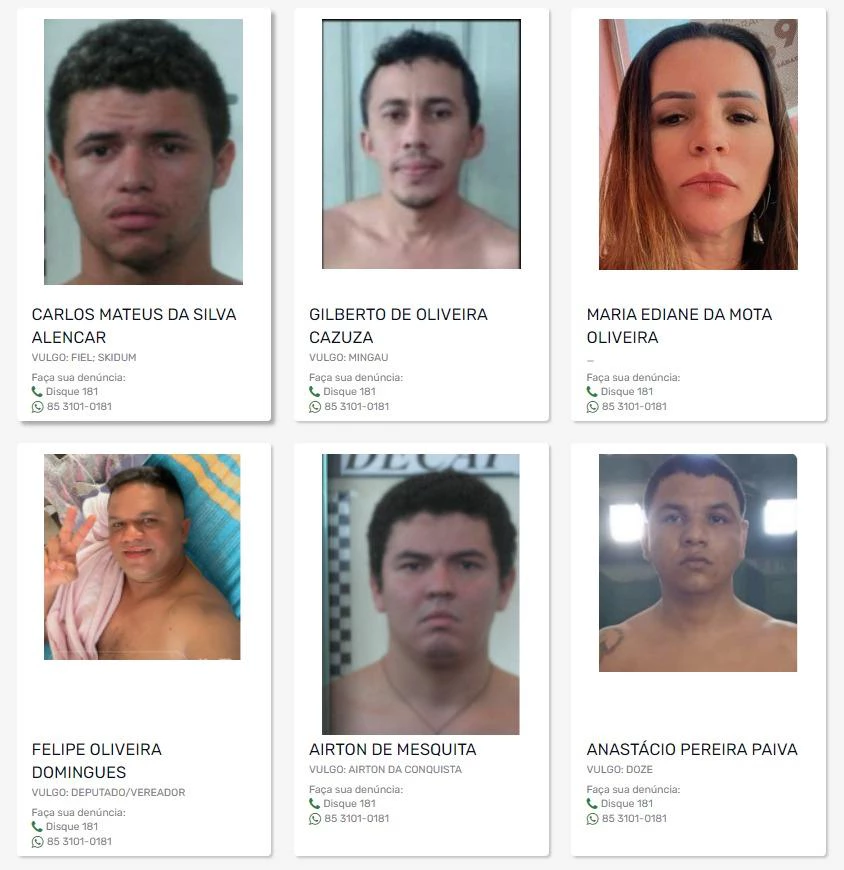Click WhatsApp icon on Maria Ediane card
Viewport: 844px width, 870px height.
[592, 407]
